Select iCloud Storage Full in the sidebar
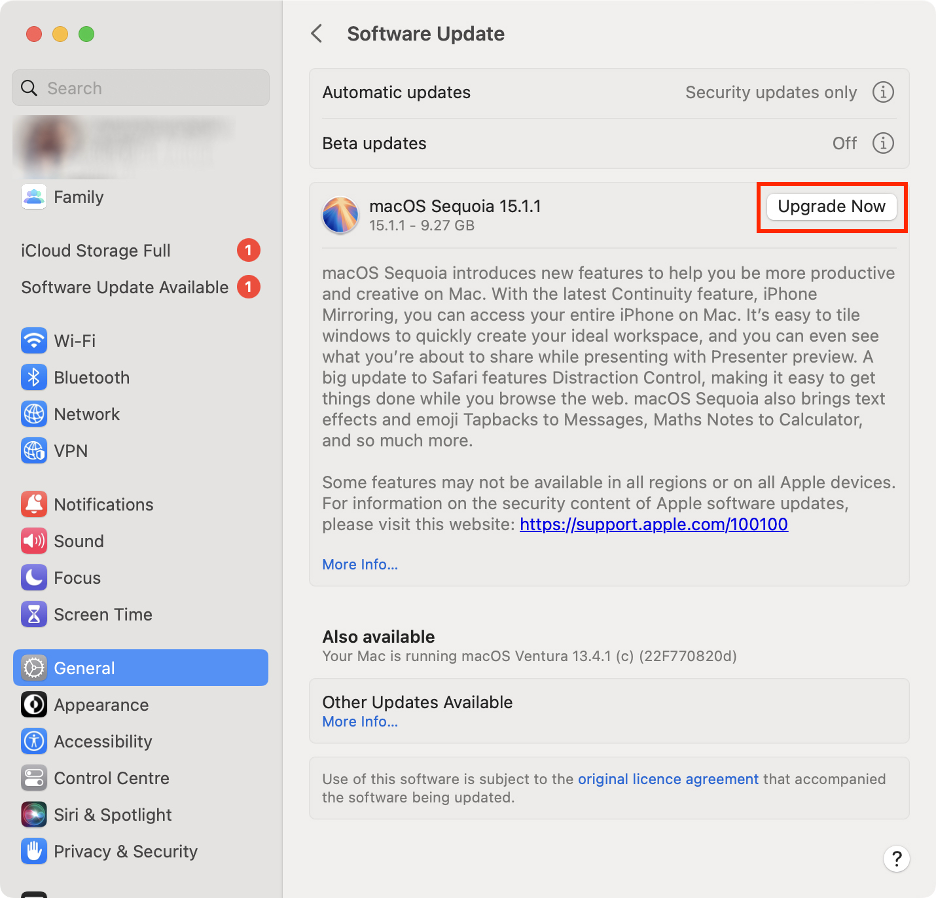This screenshot has height=898, width=936. pyautogui.click(x=97, y=250)
